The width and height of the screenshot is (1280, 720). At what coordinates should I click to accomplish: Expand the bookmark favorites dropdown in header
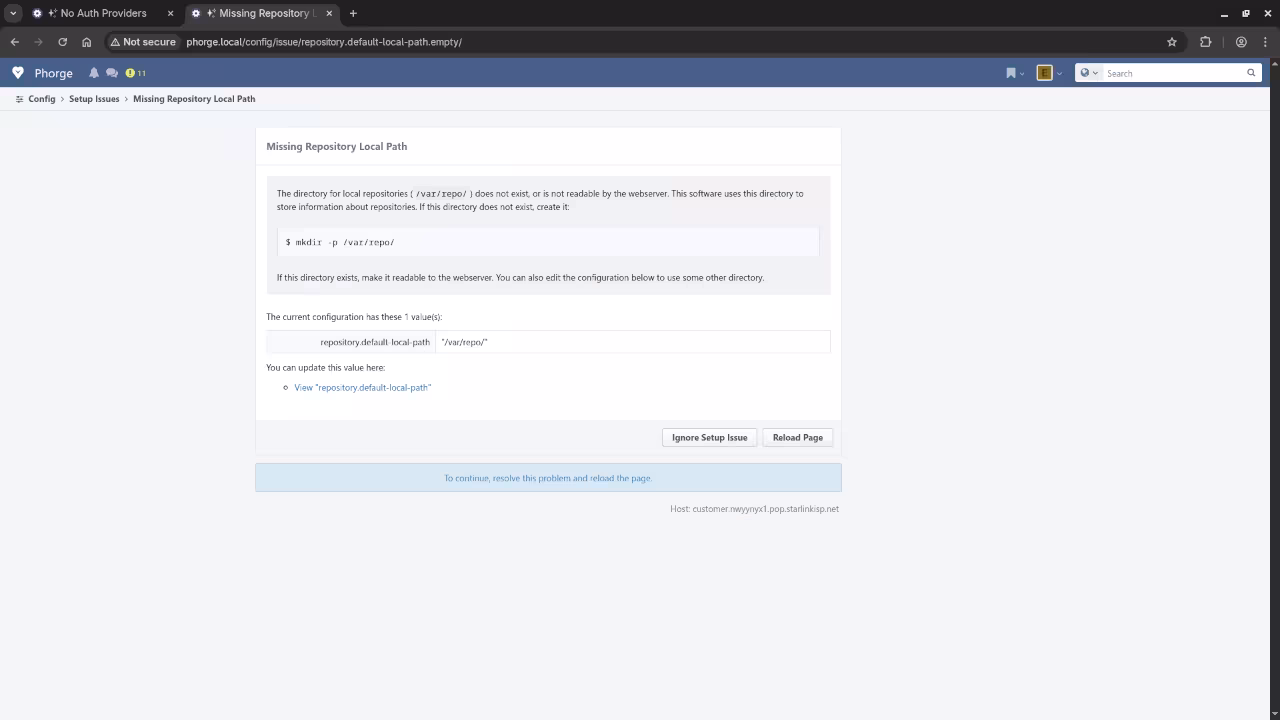point(1014,73)
